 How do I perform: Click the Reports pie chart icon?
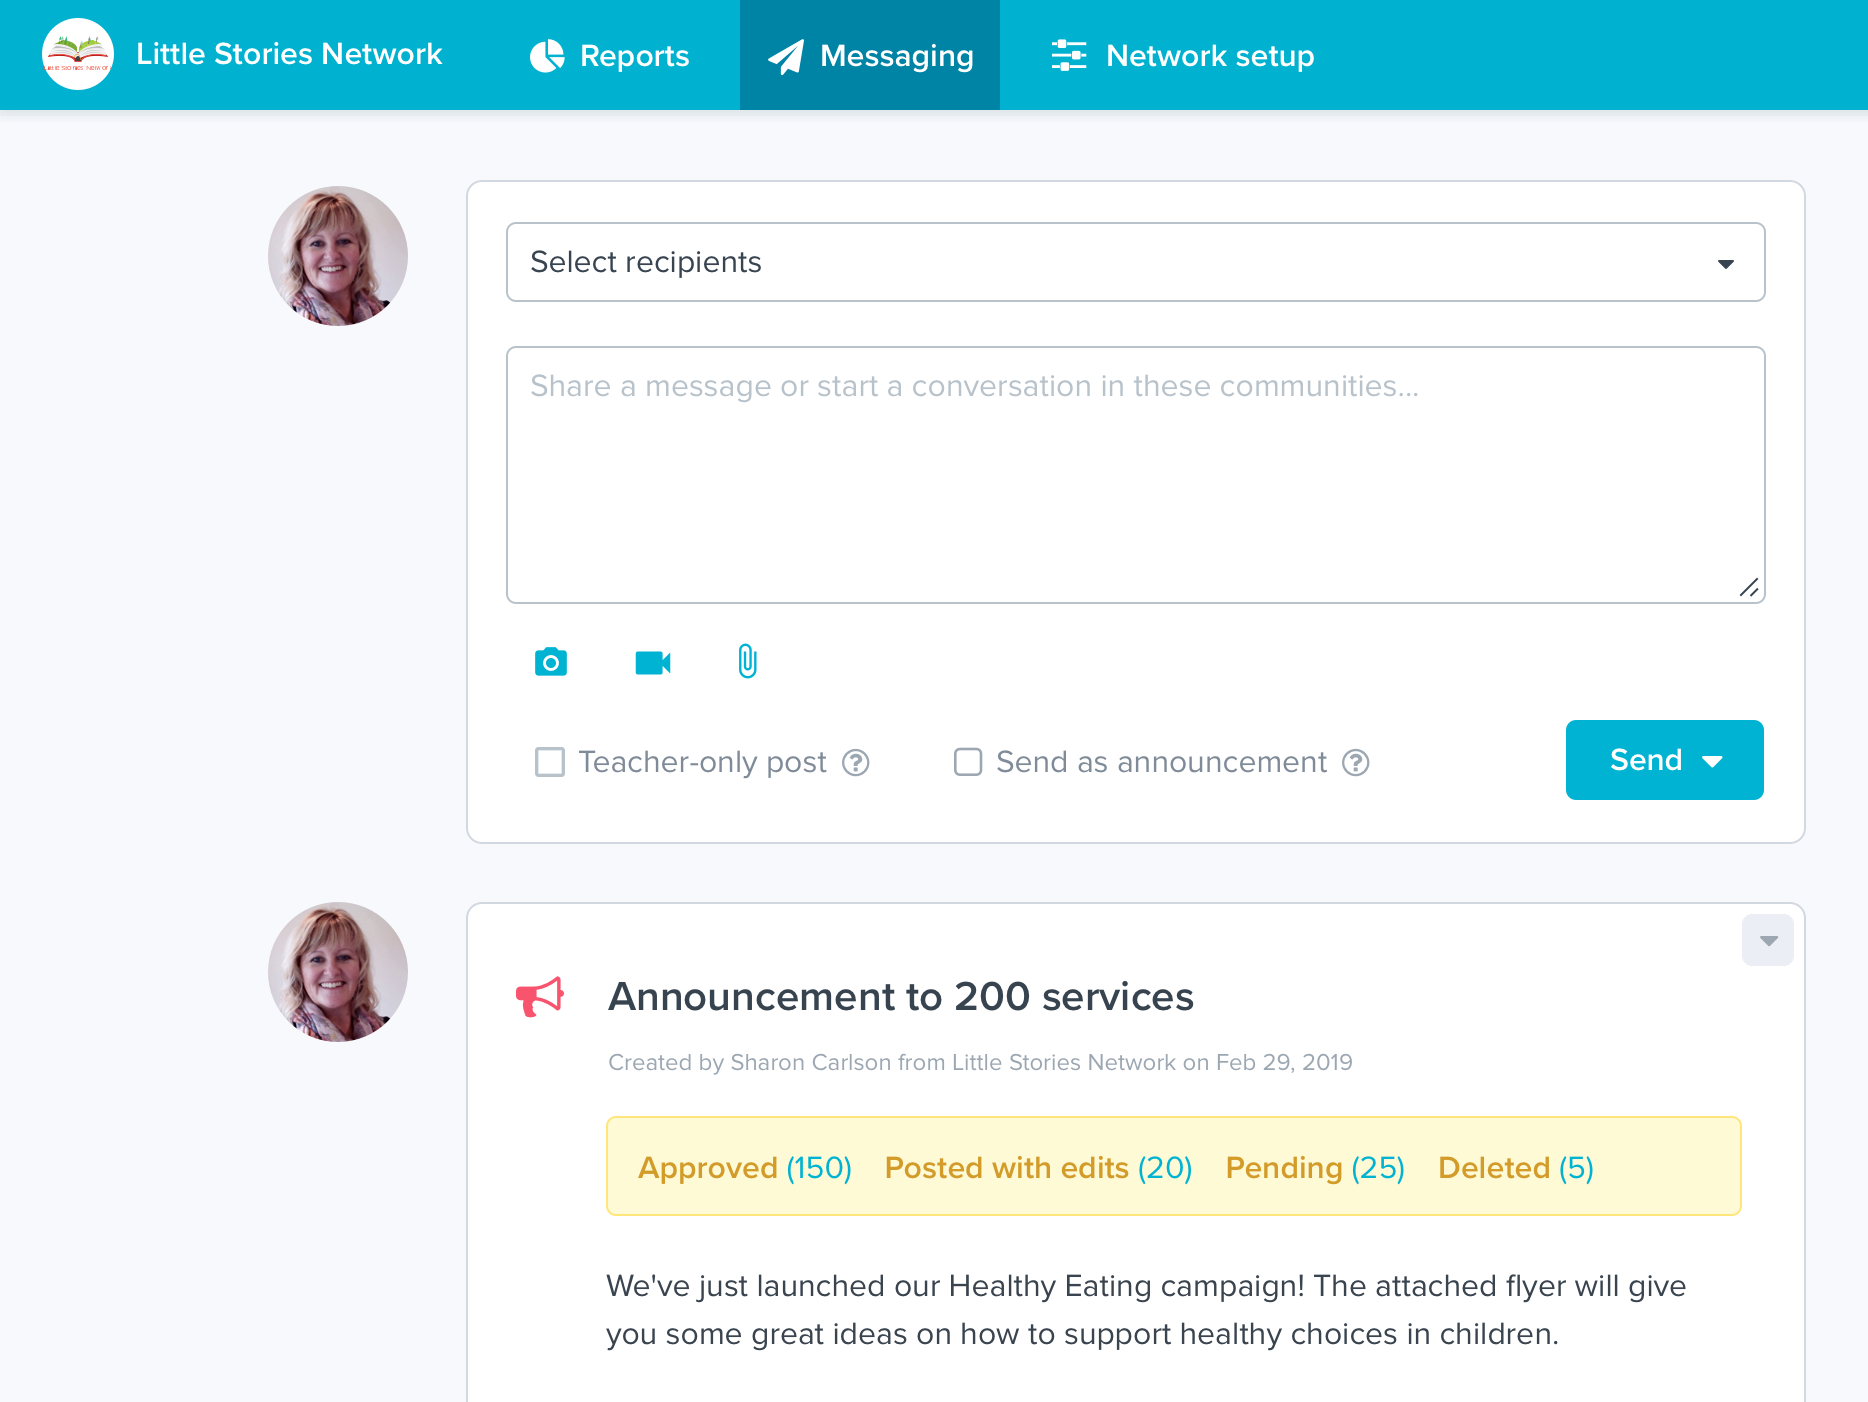pos(546,55)
